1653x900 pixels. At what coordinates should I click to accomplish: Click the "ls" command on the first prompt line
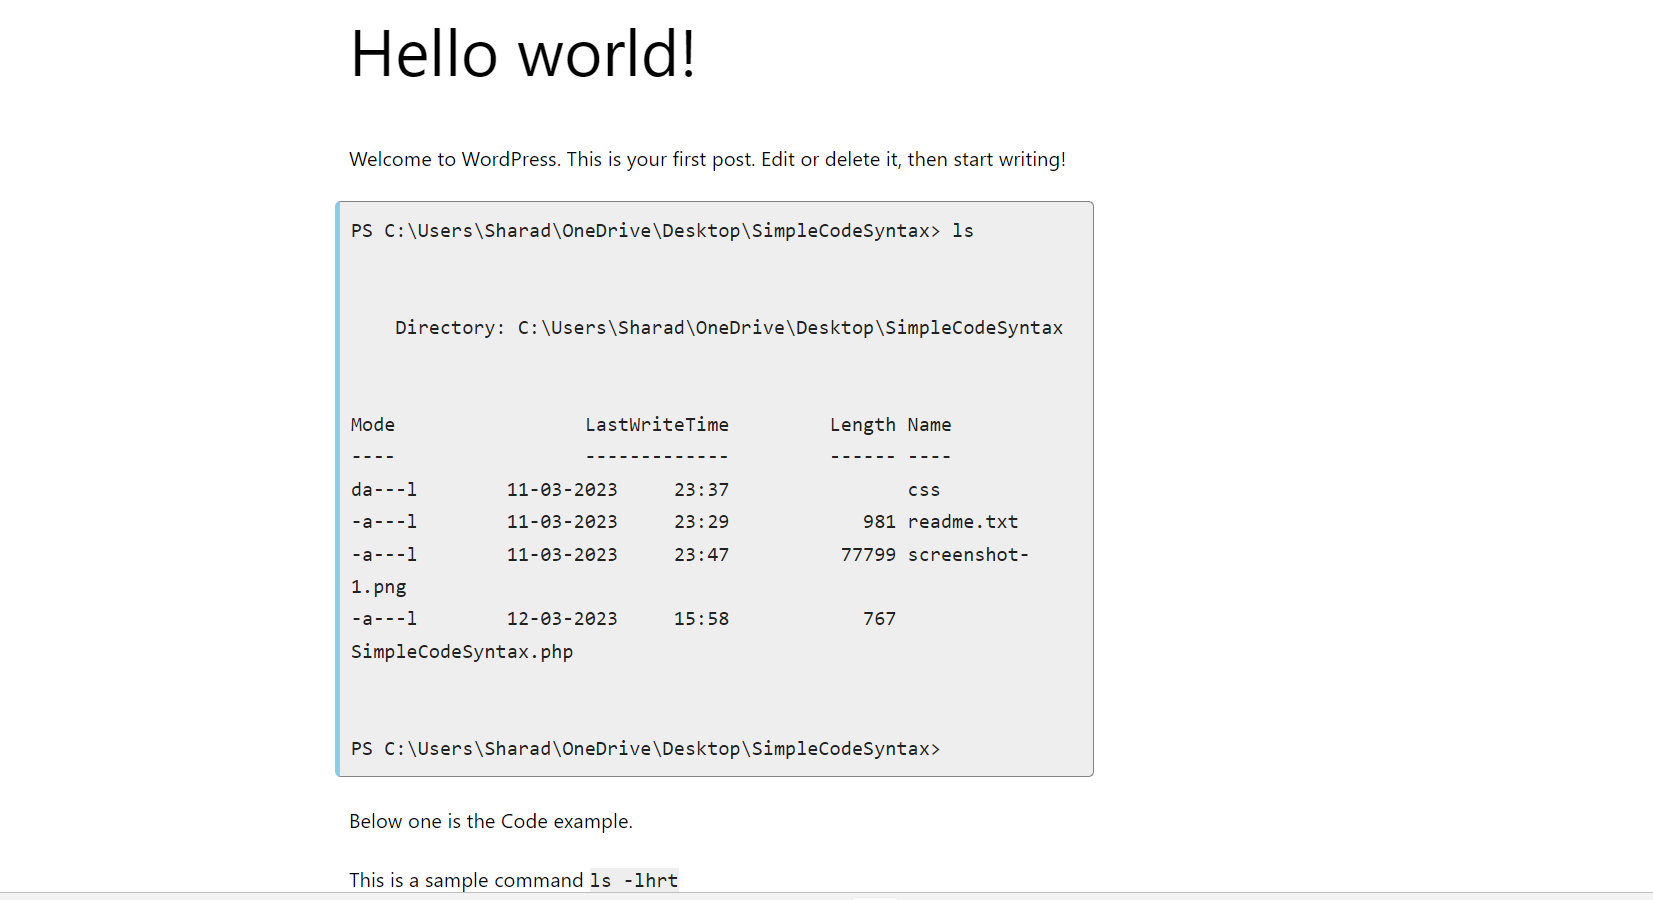pos(962,231)
